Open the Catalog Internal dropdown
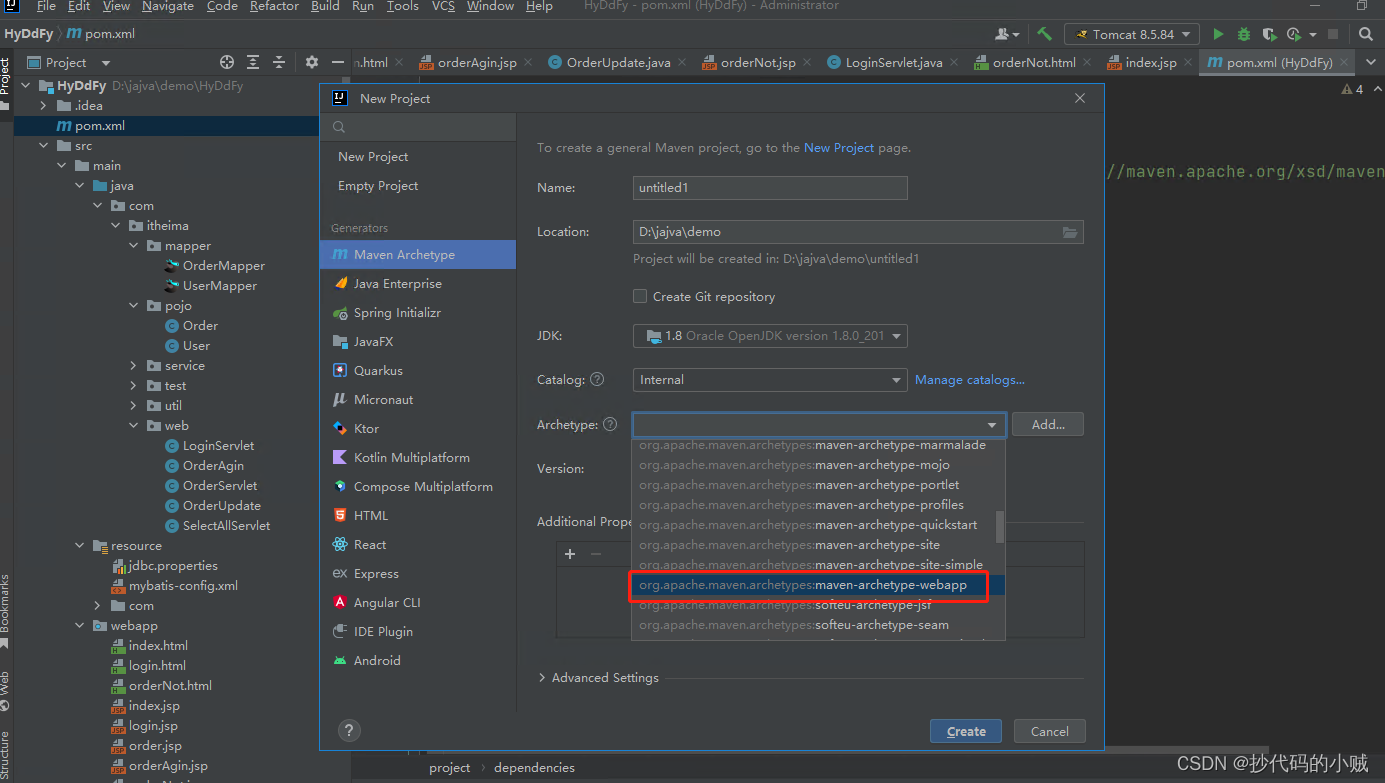Screen dimensions: 1385x783 770,380
